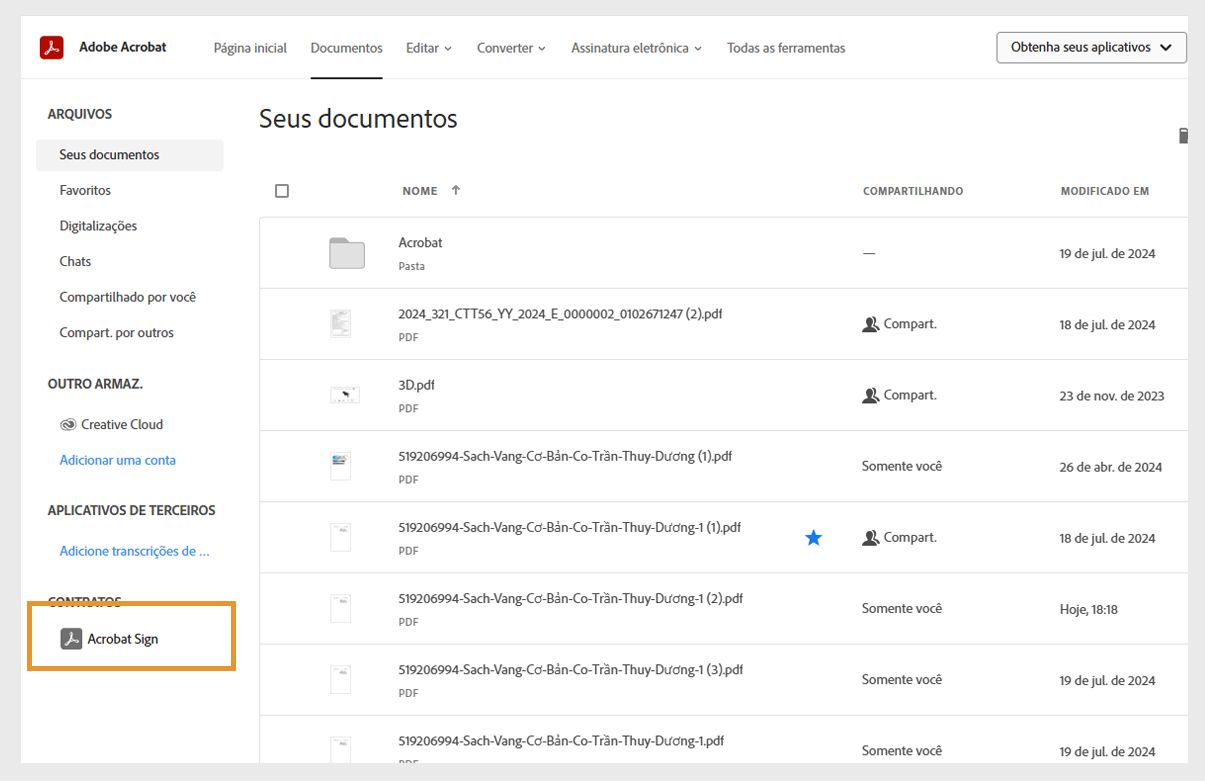This screenshot has height=781, width=1205.
Task: Click the mobile device icon near Seus documentos
Action: [x=1183, y=135]
